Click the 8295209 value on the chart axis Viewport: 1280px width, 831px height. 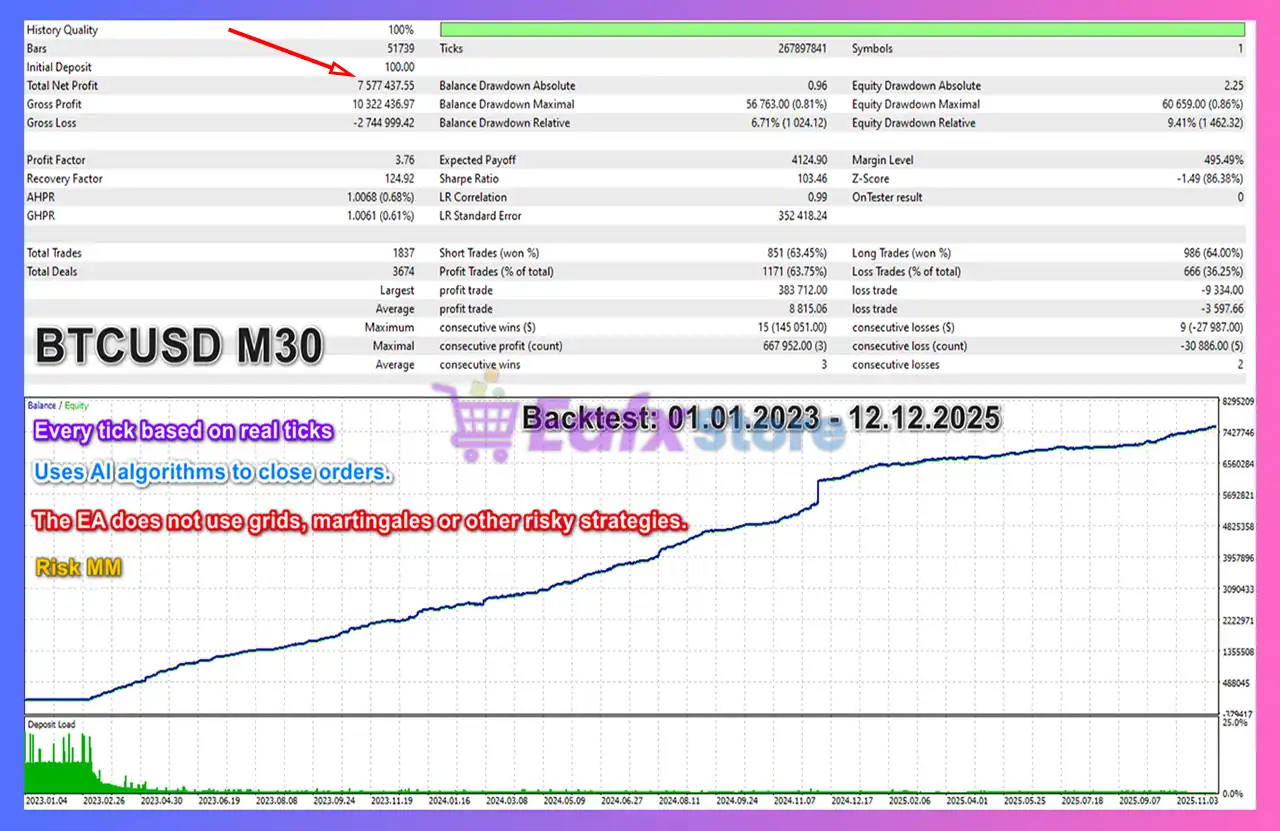pyautogui.click(x=1238, y=401)
